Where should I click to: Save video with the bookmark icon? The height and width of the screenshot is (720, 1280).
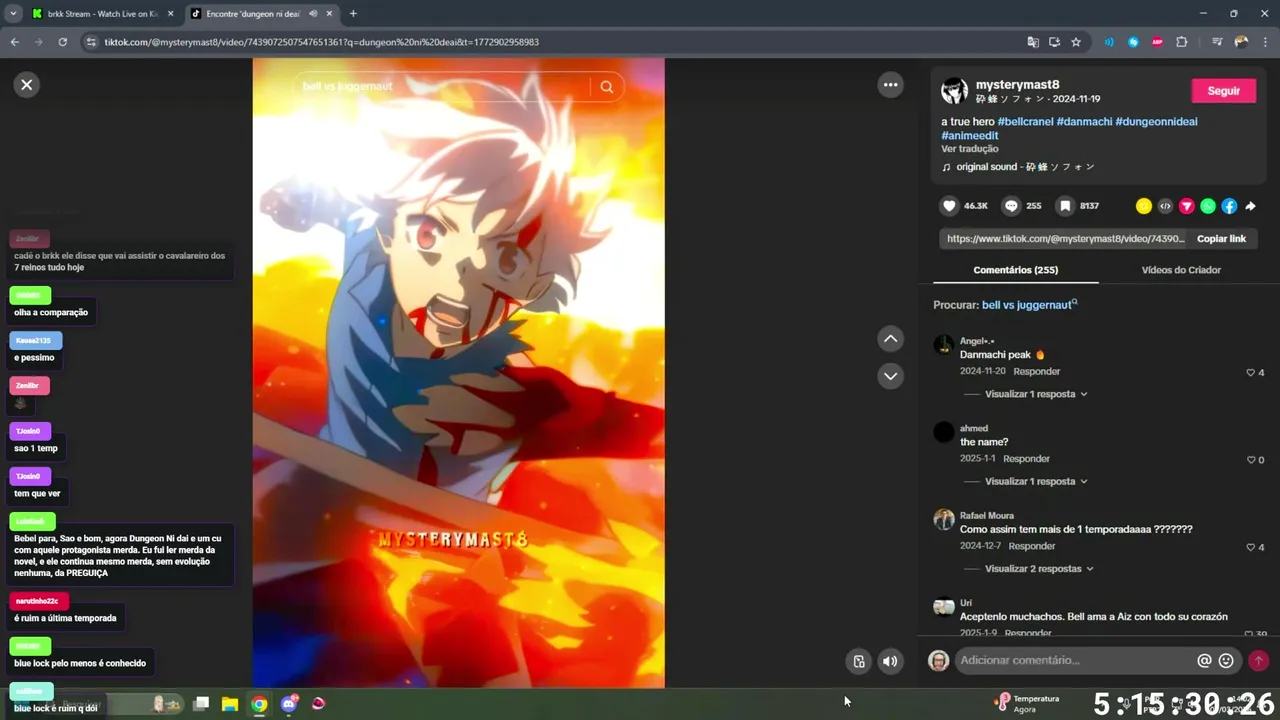tap(1066, 206)
